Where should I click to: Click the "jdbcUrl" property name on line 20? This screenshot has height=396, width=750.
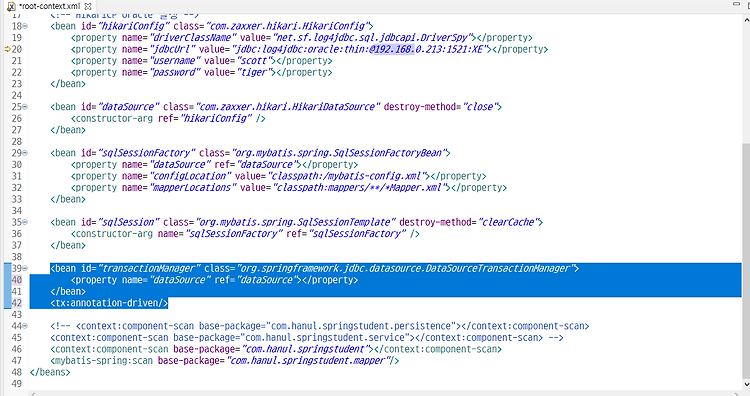(x=172, y=49)
